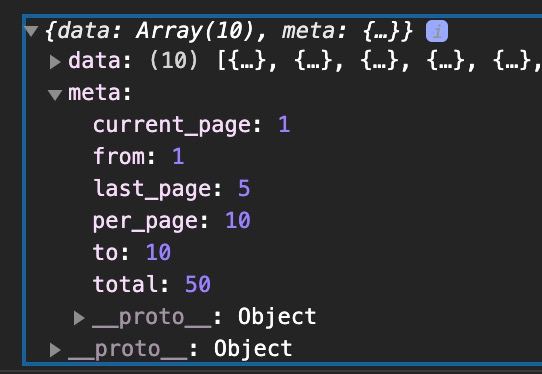The width and height of the screenshot is (542, 374).
Task: Collapse the meta object arrow
Action: point(55,94)
